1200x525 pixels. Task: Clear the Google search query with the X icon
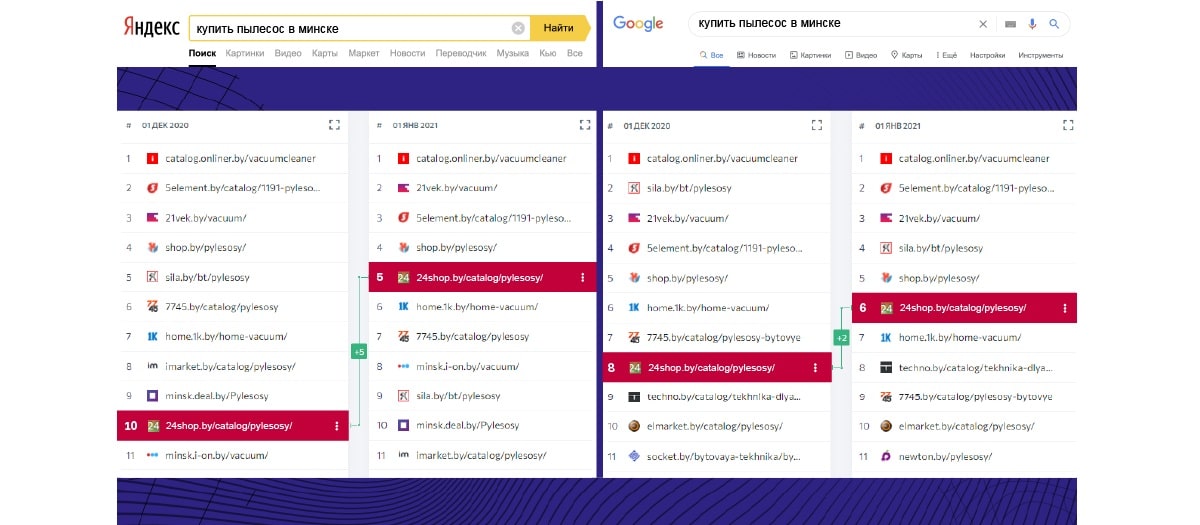point(983,24)
